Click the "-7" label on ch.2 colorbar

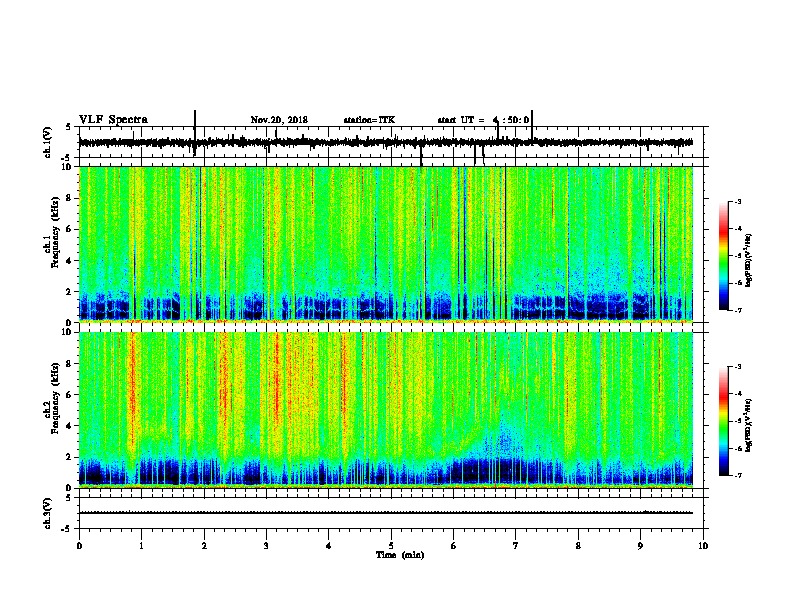[737, 475]
